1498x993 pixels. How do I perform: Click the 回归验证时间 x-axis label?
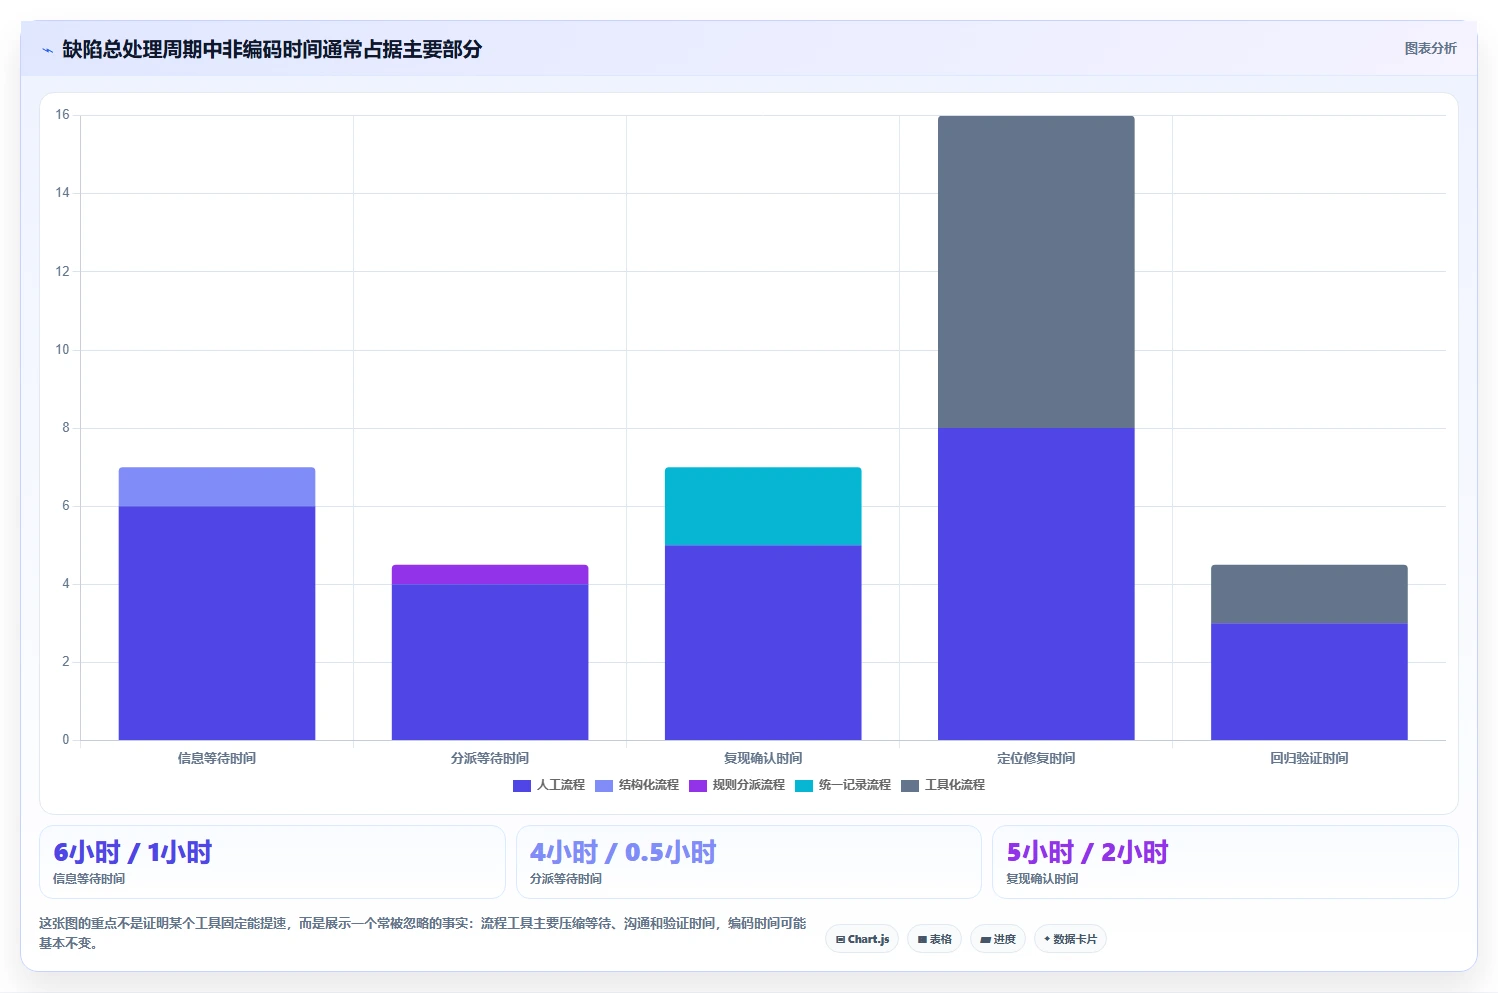pyautogui.click(x=1309, y=758)
